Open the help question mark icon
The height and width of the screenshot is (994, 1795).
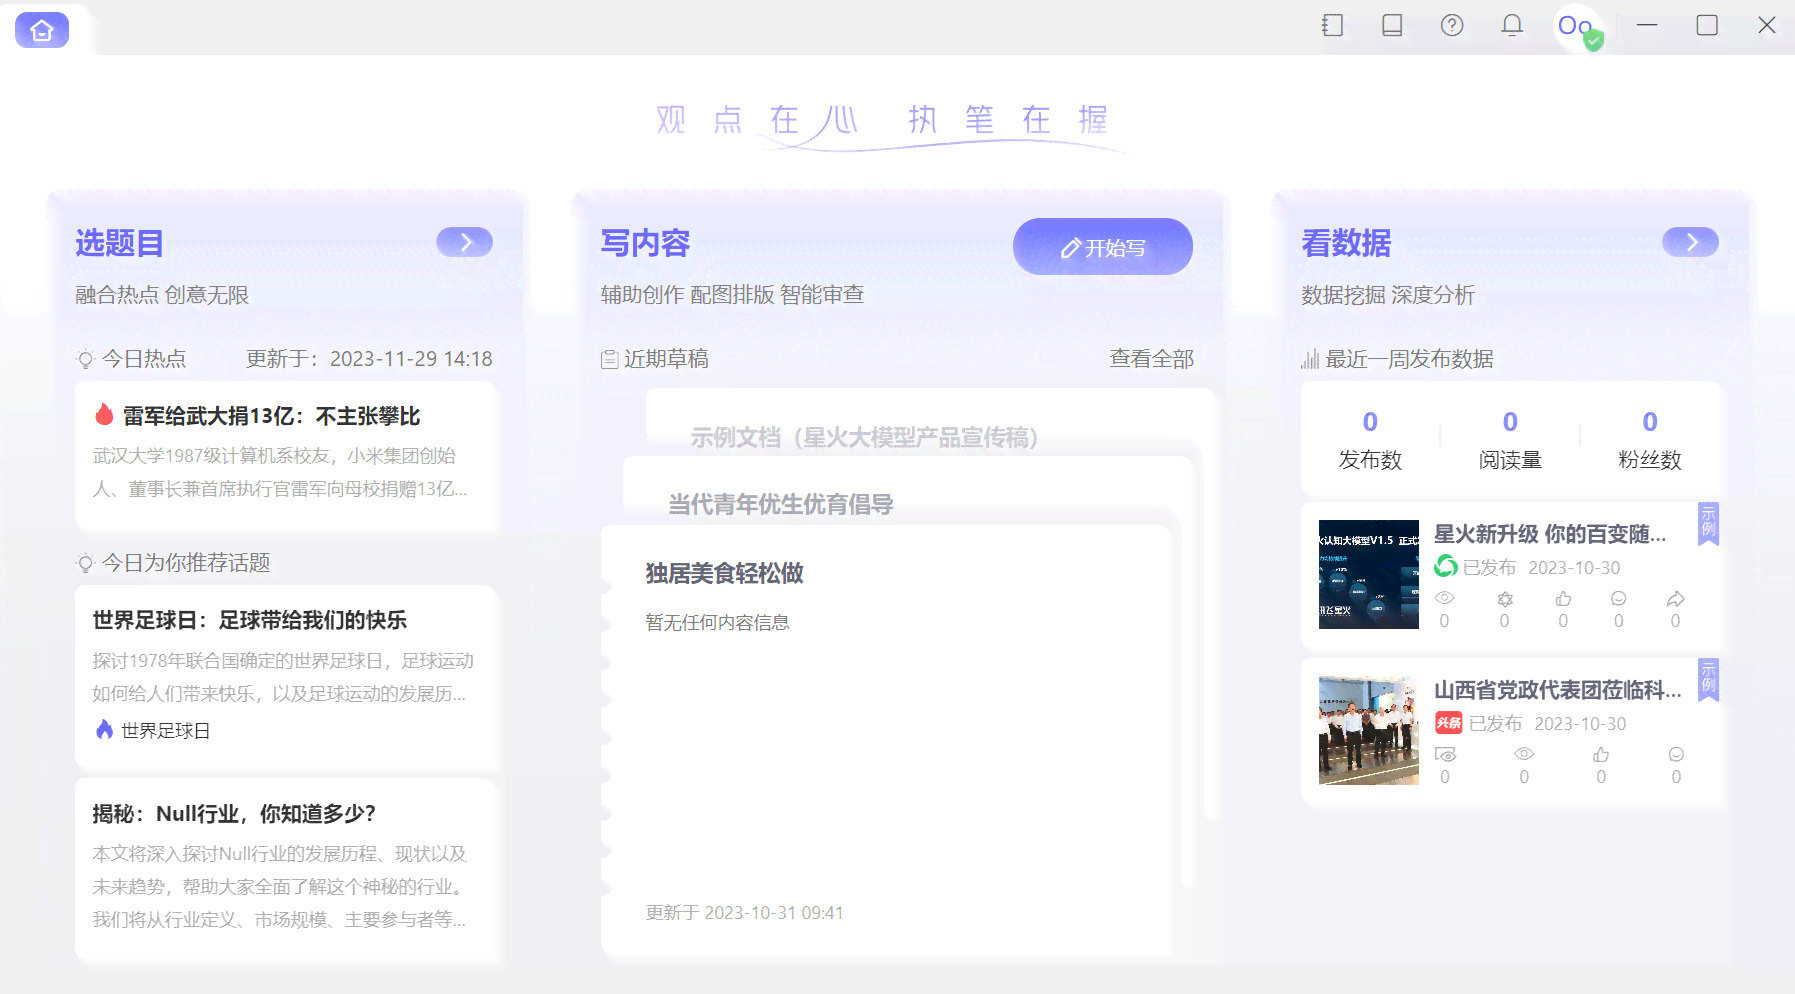pos(1452,26)
